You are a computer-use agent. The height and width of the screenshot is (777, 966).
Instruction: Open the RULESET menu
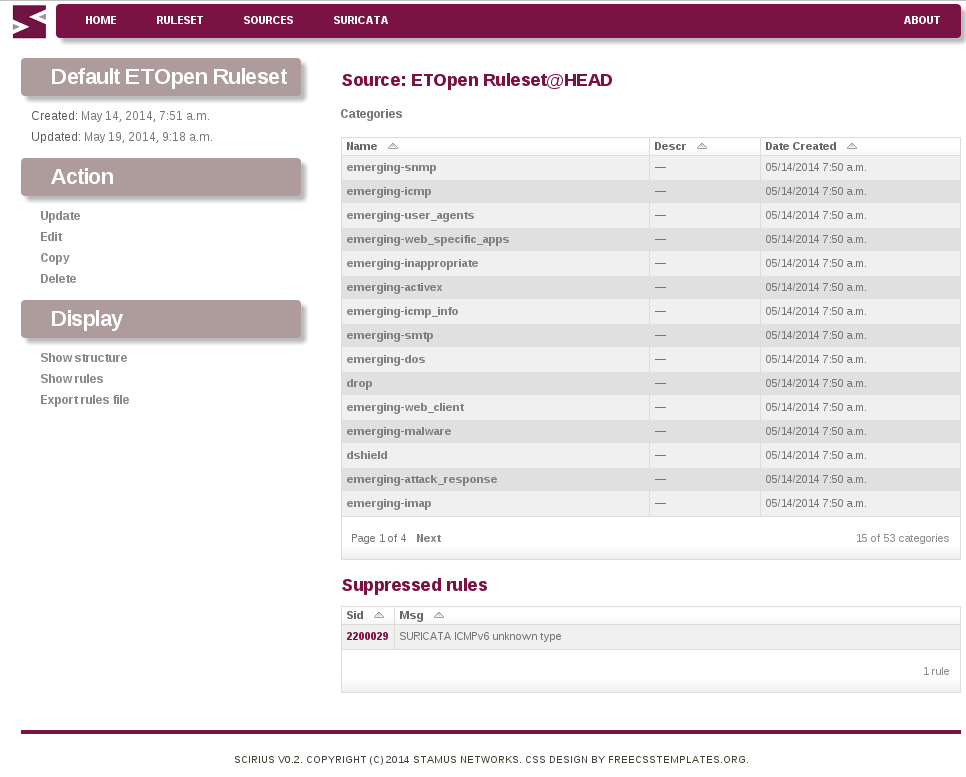[x=179, y=20]
